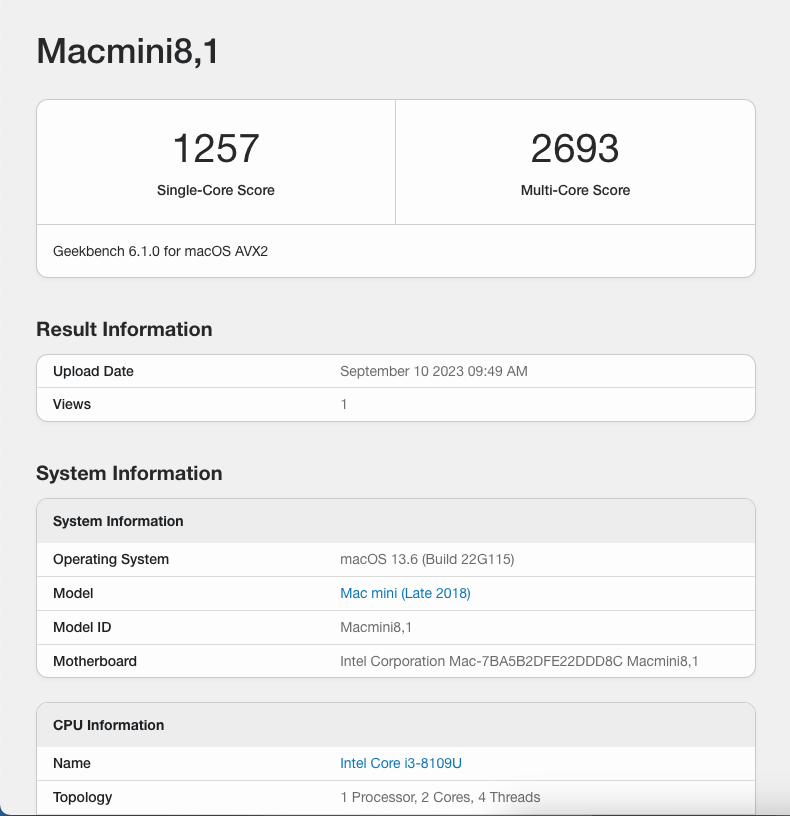The width and height of the screenshot is (790, 816).
Task: Select the Views count value 1
Action: tap(343, 404)
